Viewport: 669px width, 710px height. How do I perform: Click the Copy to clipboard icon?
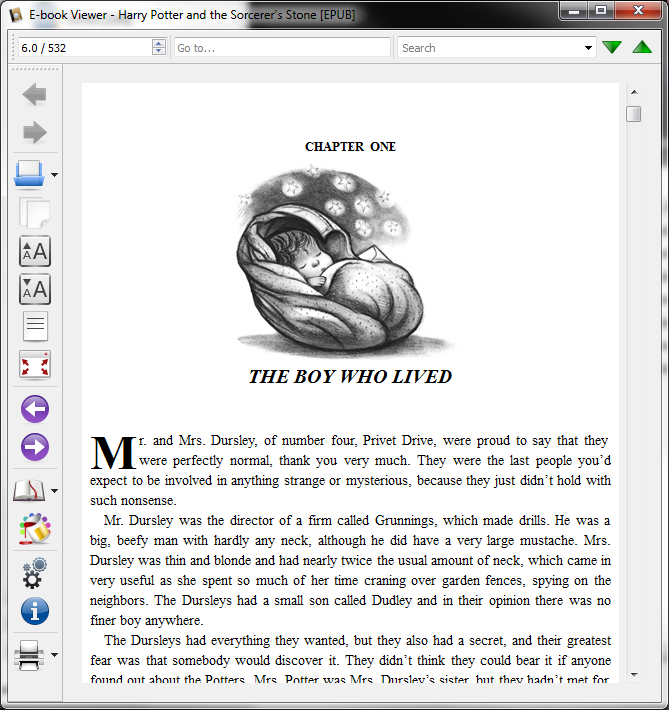click(34, 213)
